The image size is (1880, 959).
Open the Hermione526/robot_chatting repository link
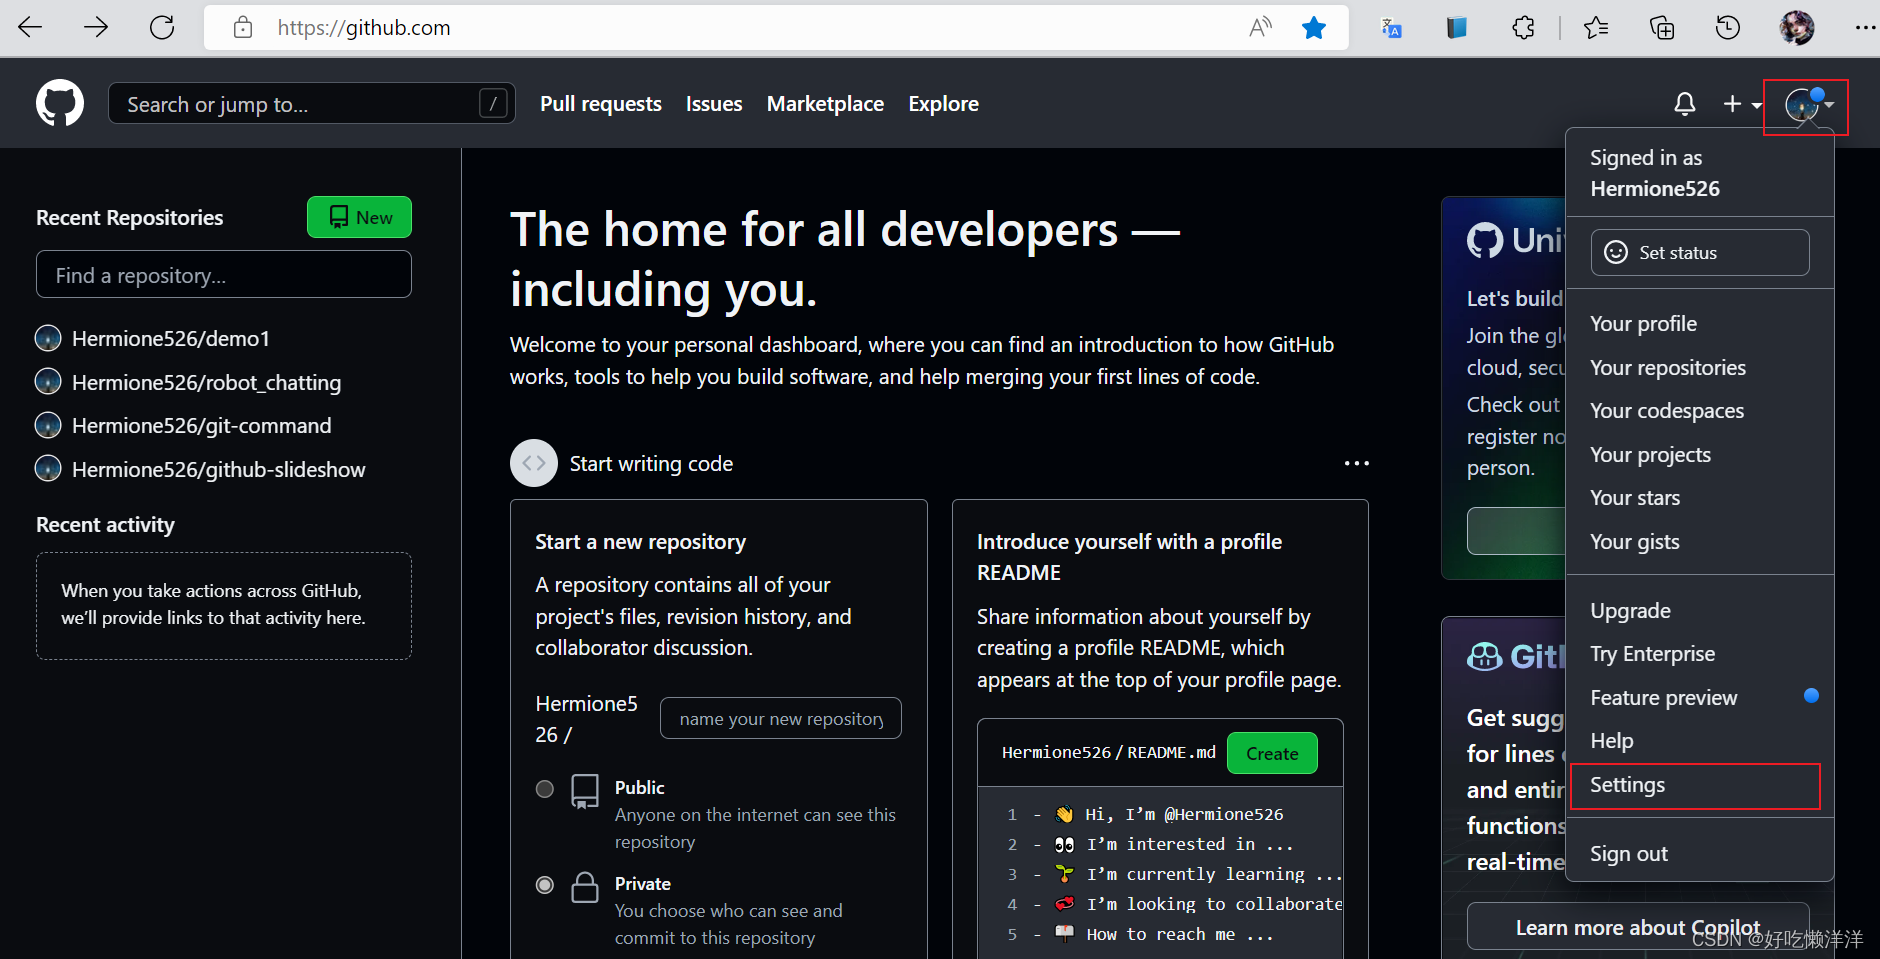206,383
